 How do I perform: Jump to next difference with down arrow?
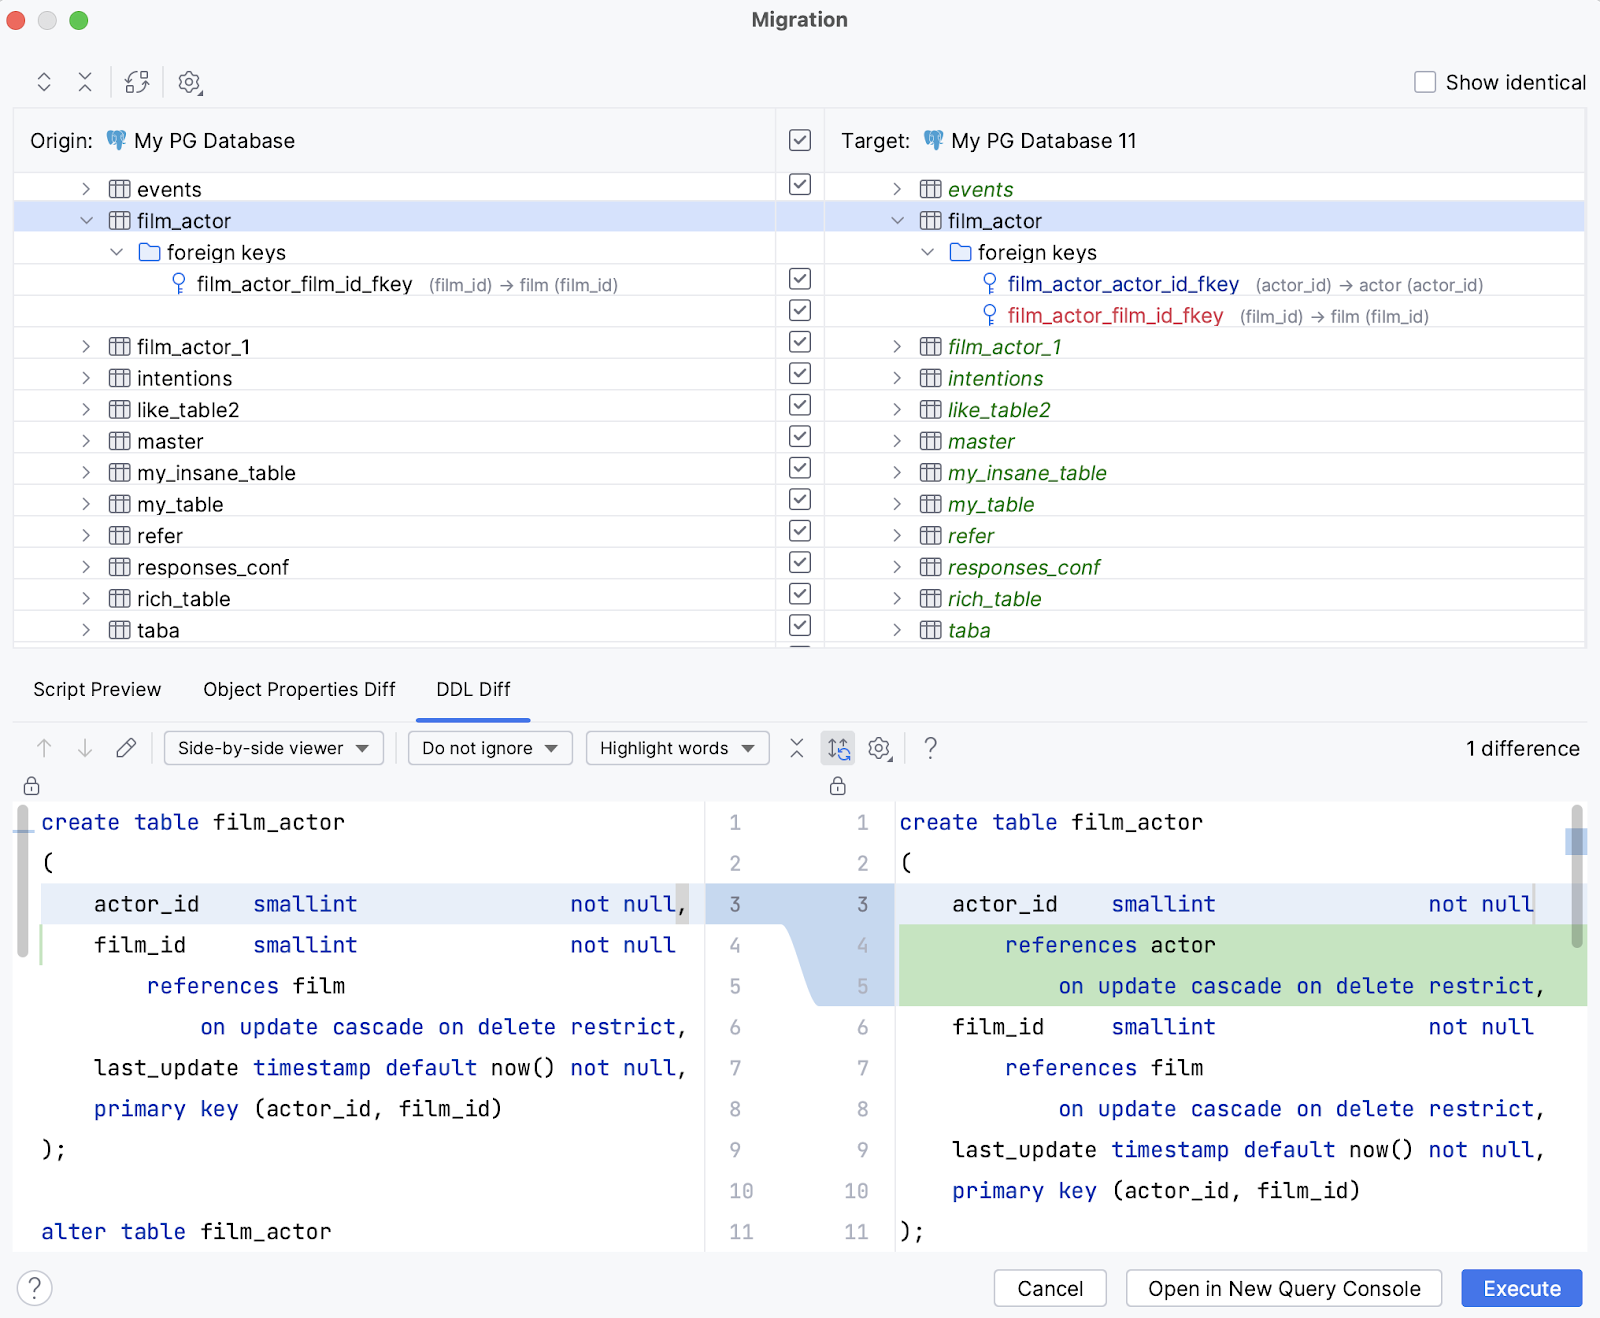(85, 748)
